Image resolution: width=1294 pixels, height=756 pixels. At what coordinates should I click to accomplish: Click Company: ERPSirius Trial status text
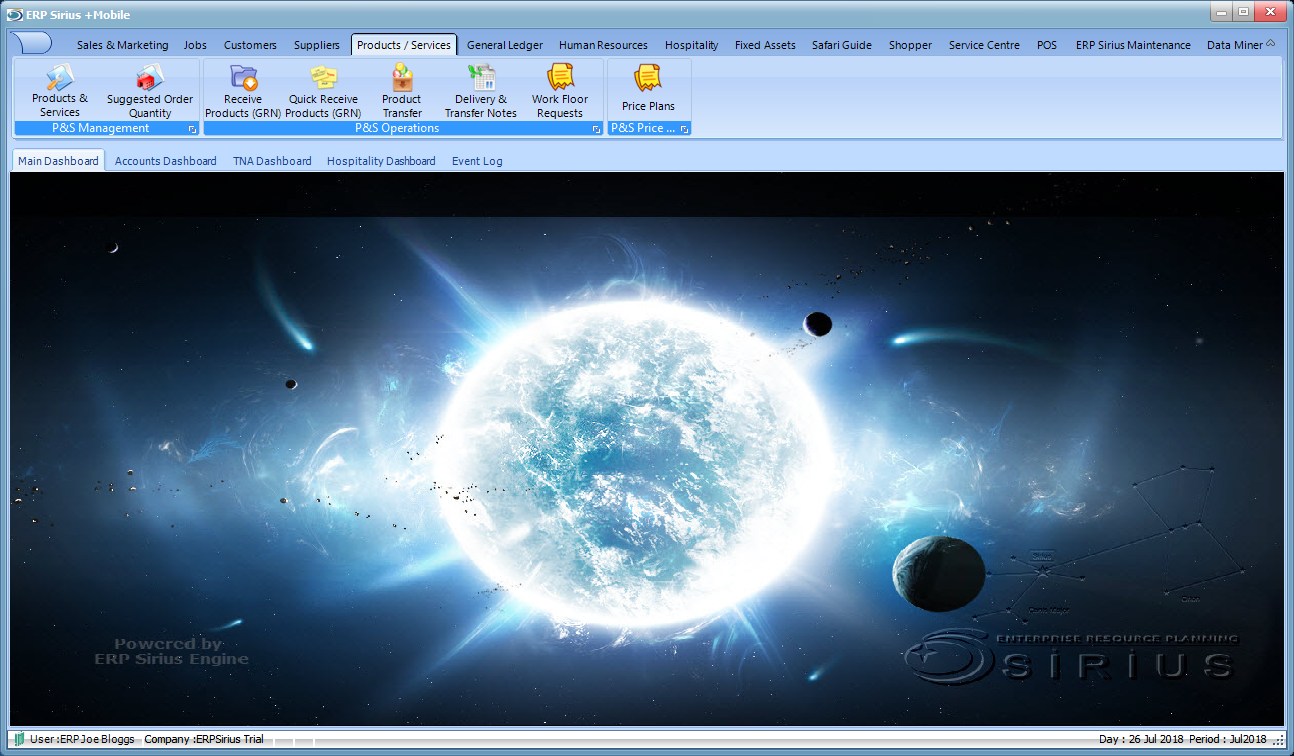point(204,739)
